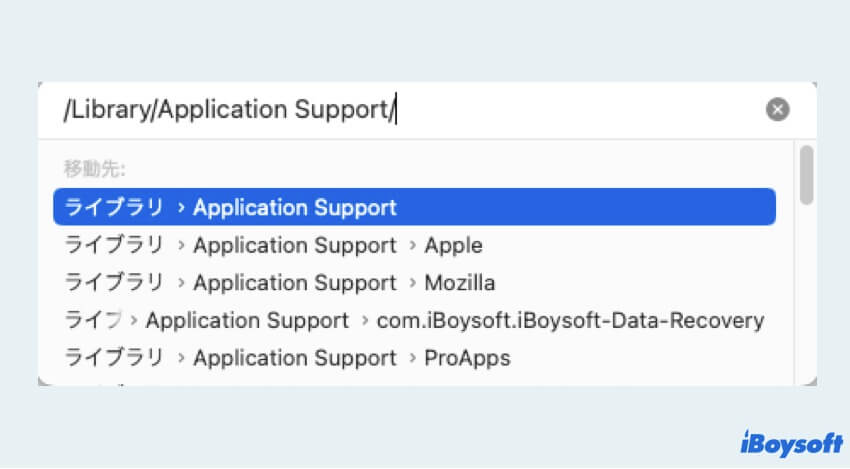The image size is (850, 469).
Task: Click the scrollbar track below the thumb
Action: (806, 300)
